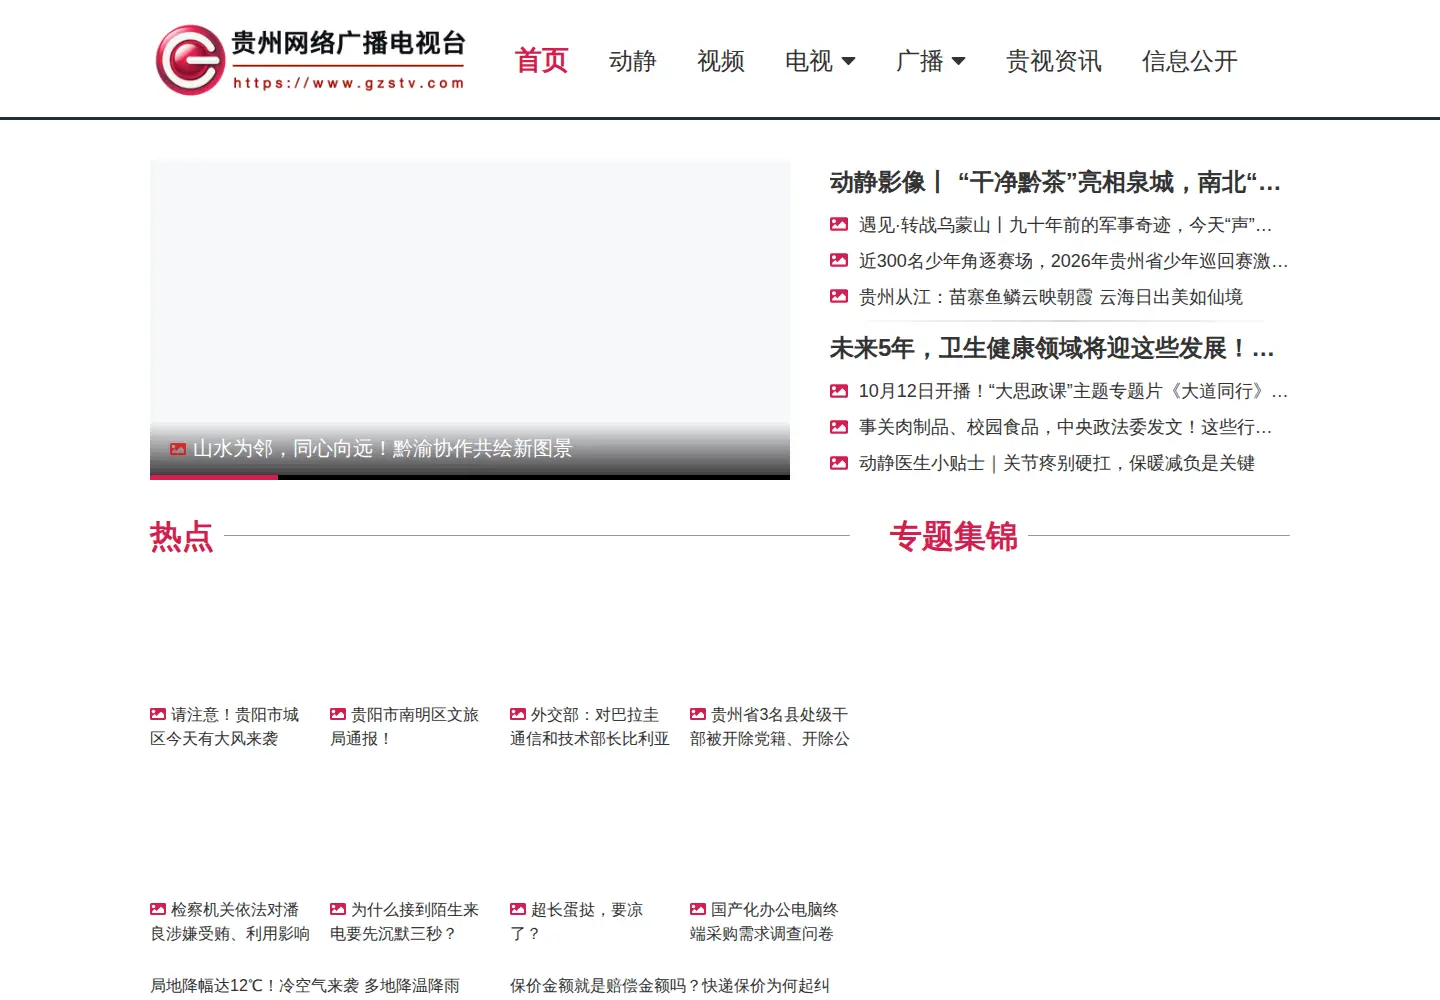This screenshot has width=1440, height=1000.
Task: Open news 局地降幅达12℃！冷空气来袭
Action: (305, 986)
